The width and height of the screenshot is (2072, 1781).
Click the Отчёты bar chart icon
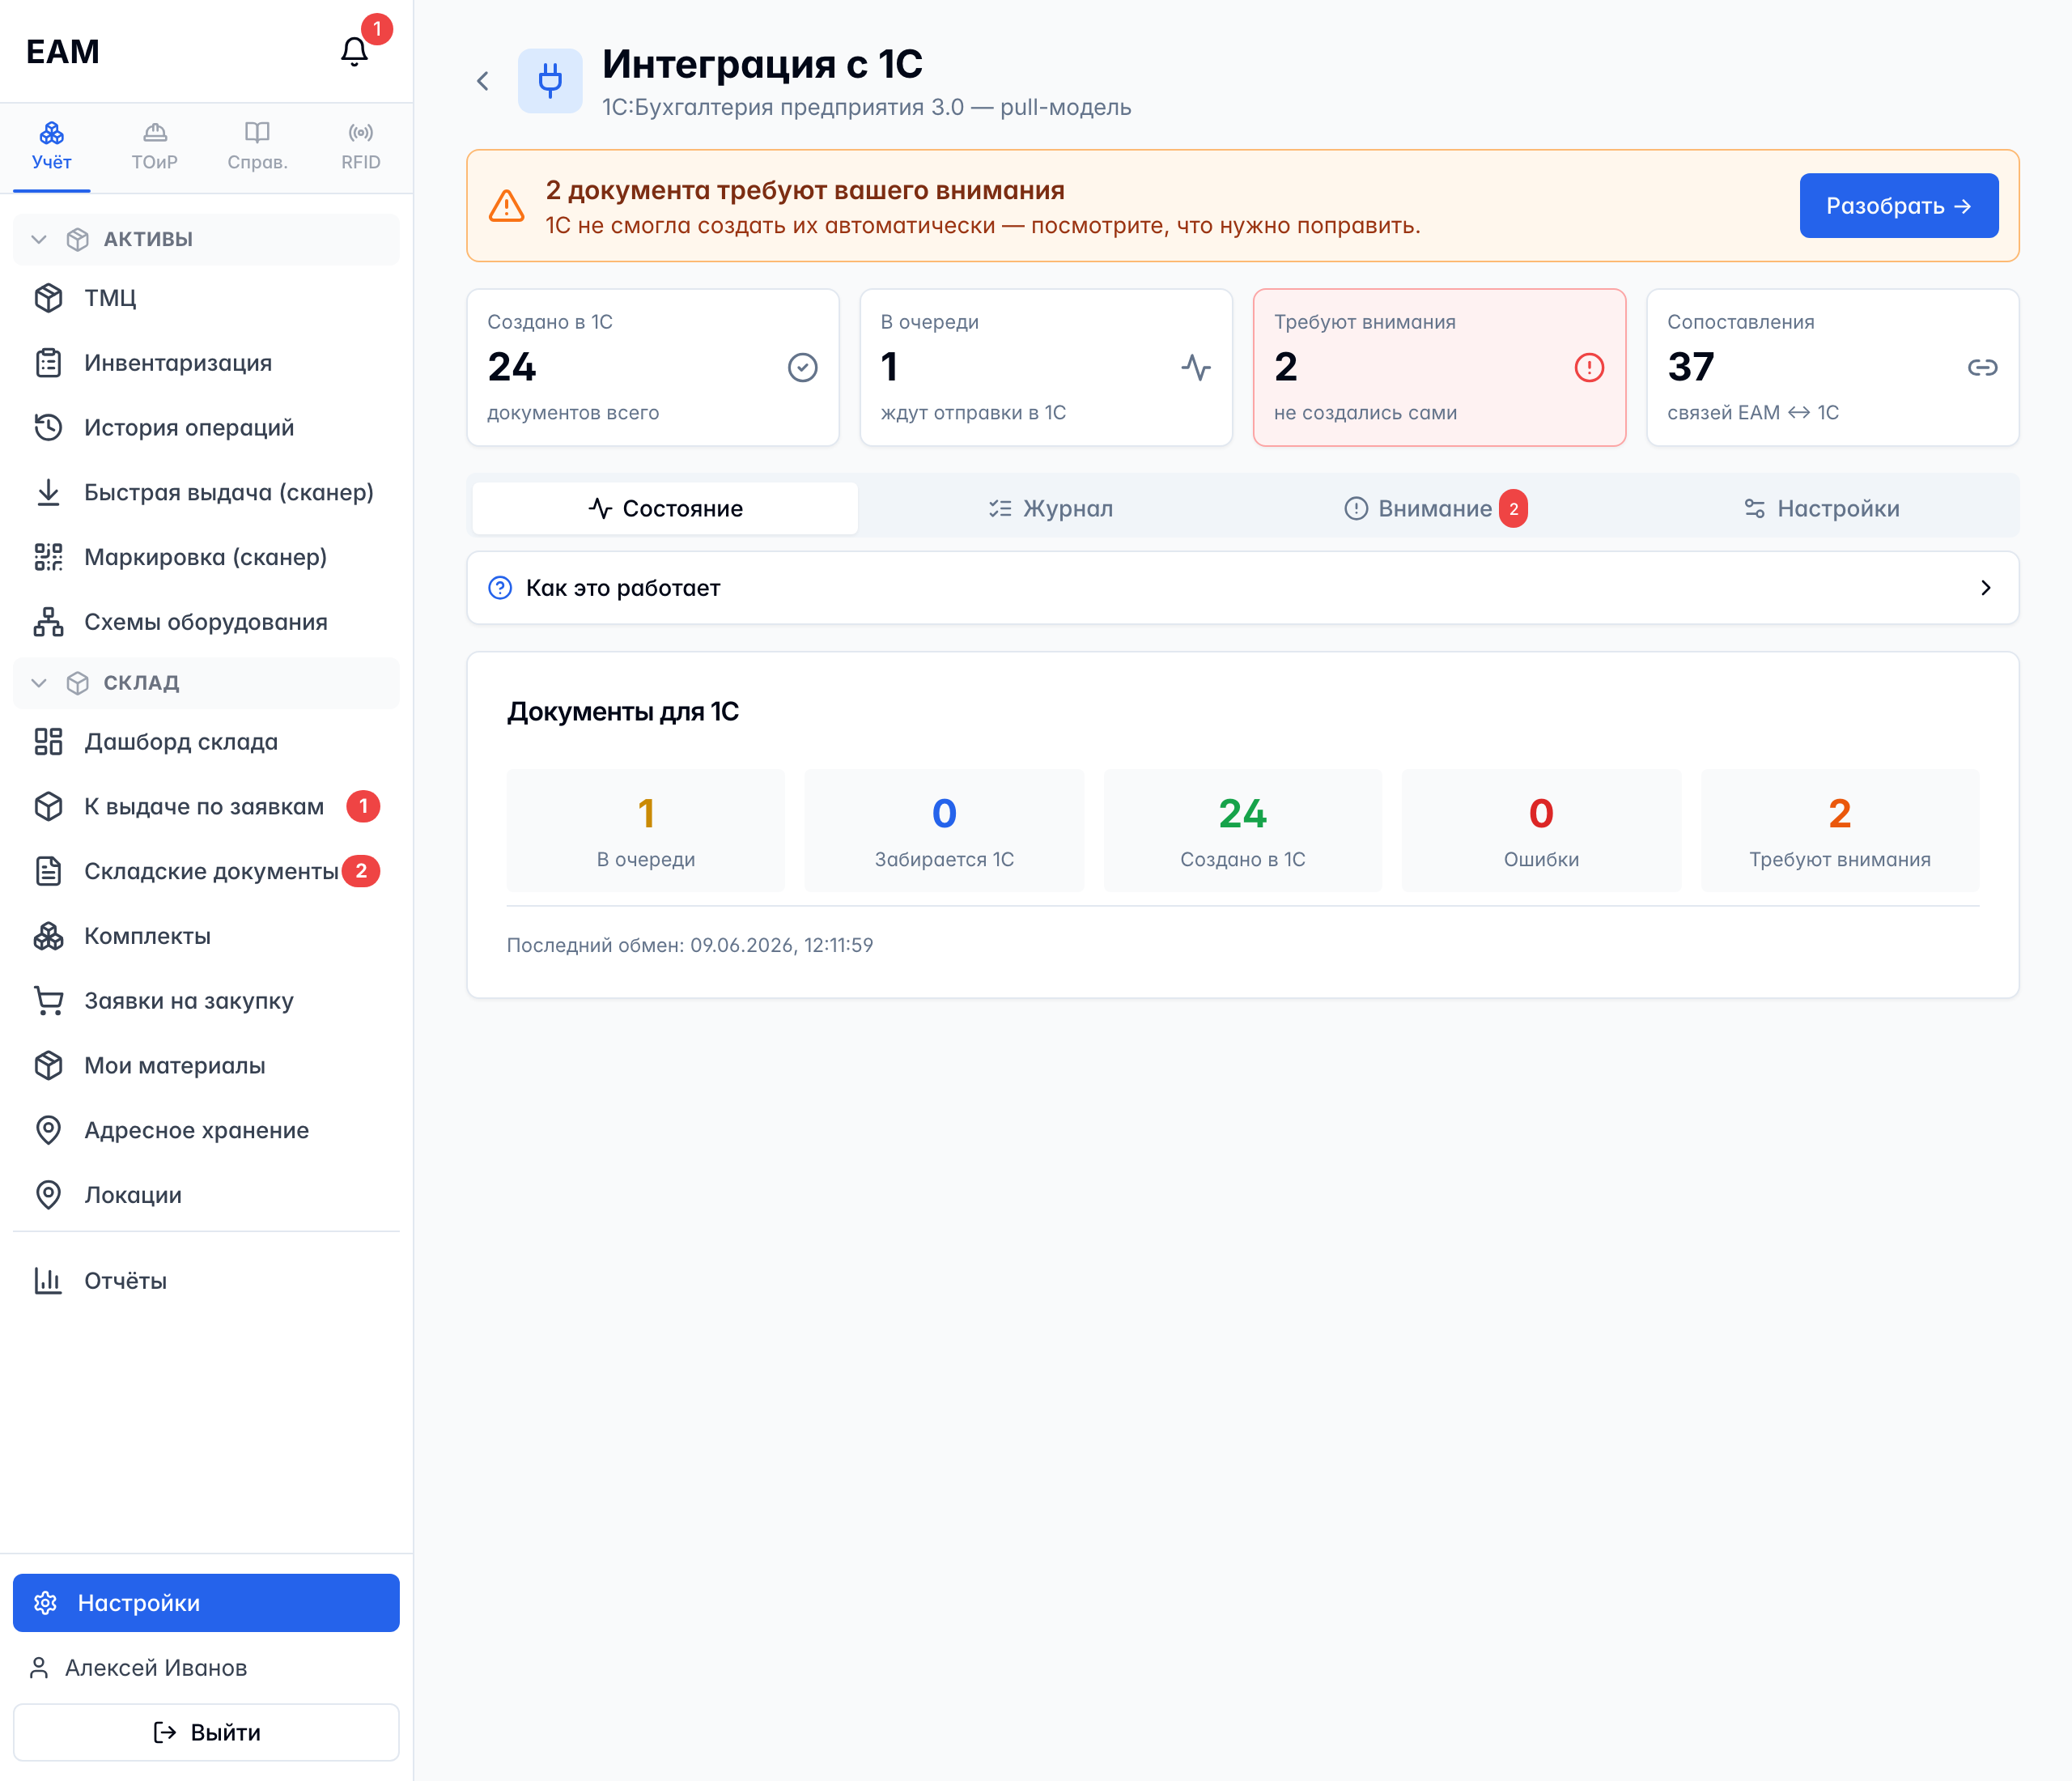click(48, 1281)
